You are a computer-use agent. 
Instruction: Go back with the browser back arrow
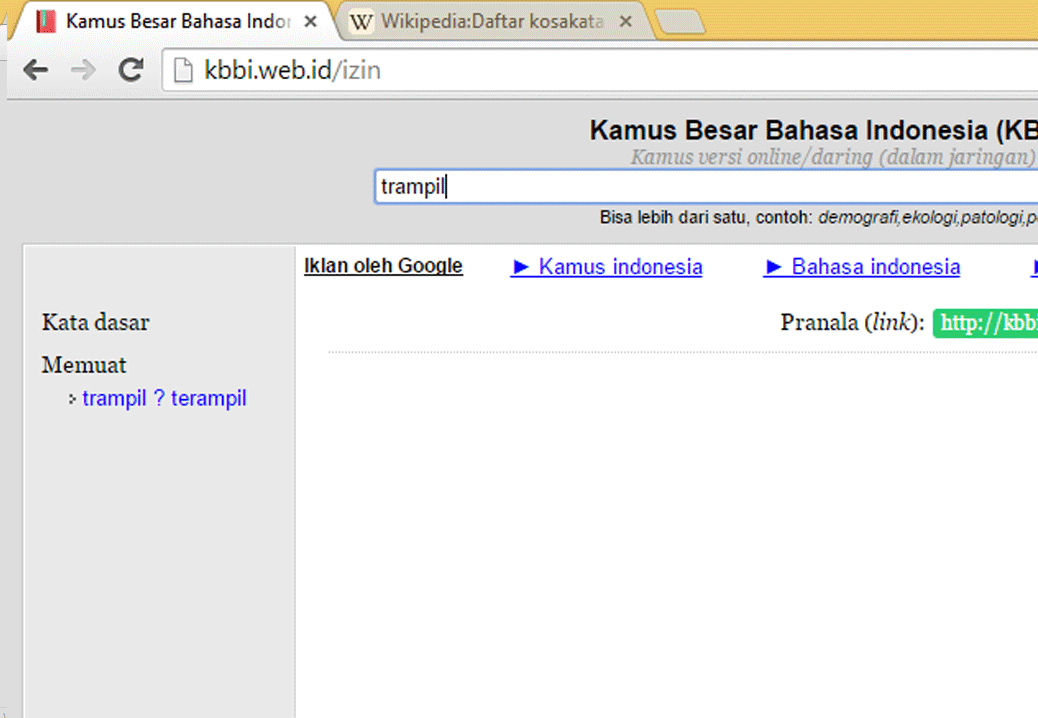click(x=35, y=69)
